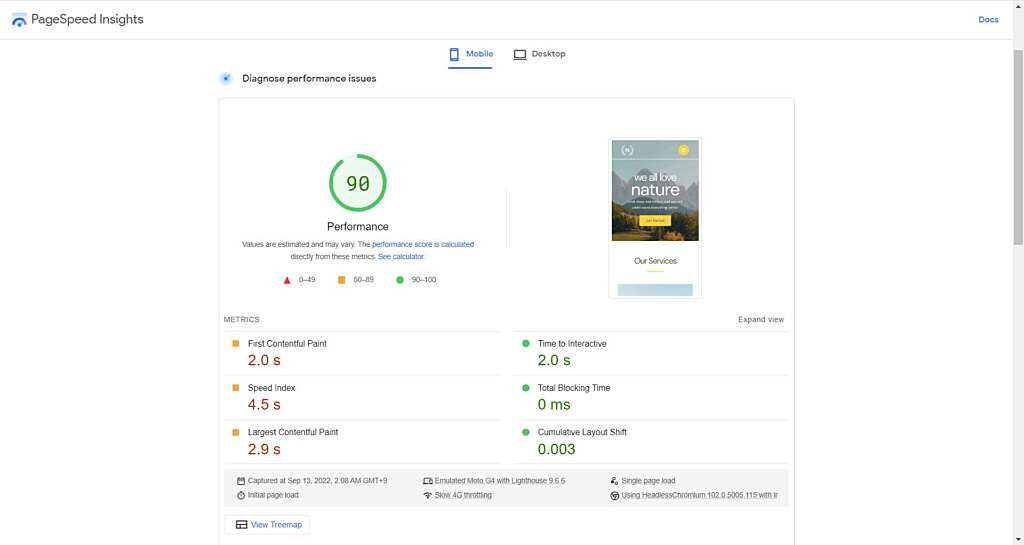Click the performance score 90 gauge
The image size is (1024, 545).
point(357,183)
